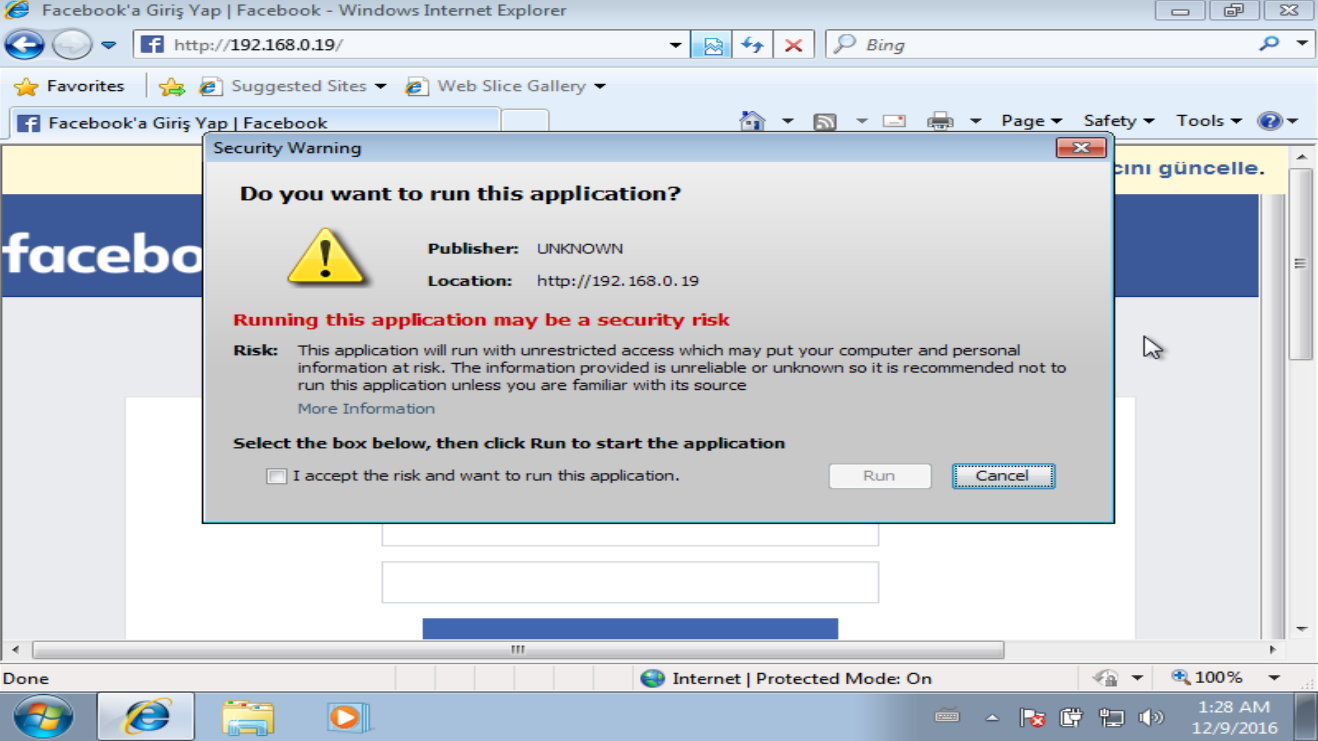Click the horizontal scrollbar thumb

coord(518,650)
